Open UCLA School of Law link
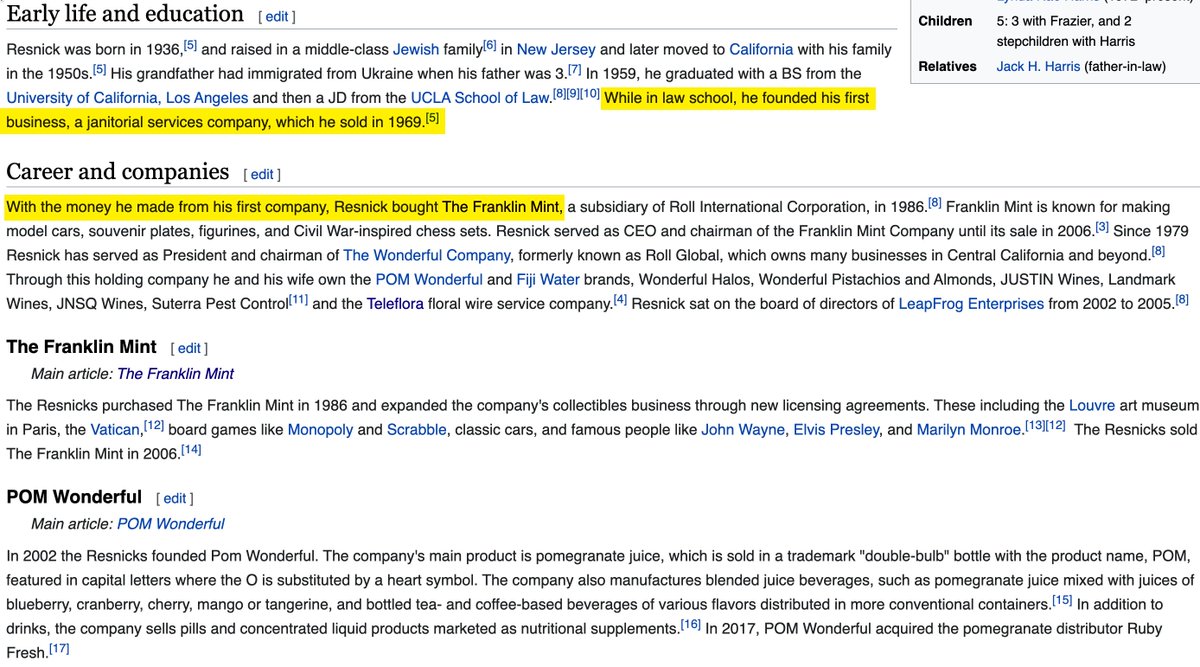This screenshot has width=1200, height=667. click(x=481, y=98)
